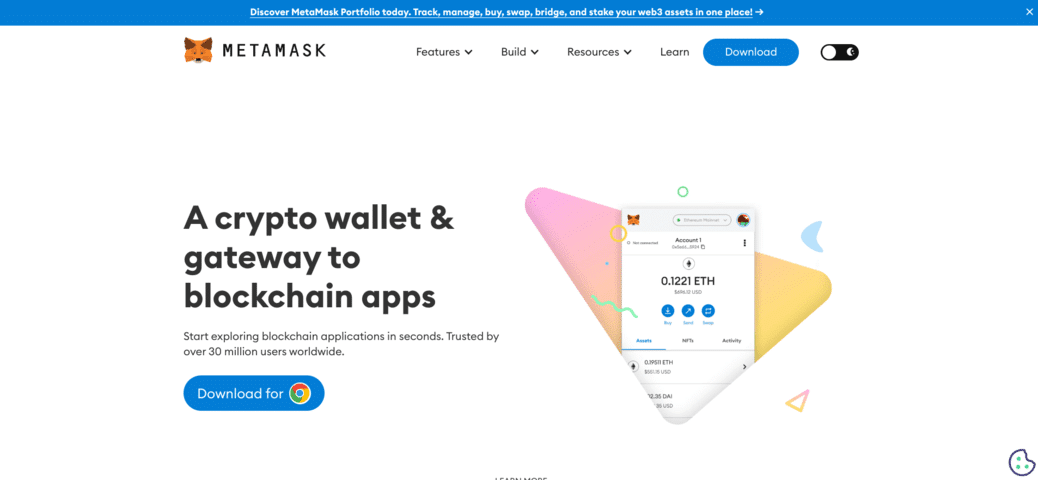
Task: Click the Chrome icon on download button
Action: 300,393
